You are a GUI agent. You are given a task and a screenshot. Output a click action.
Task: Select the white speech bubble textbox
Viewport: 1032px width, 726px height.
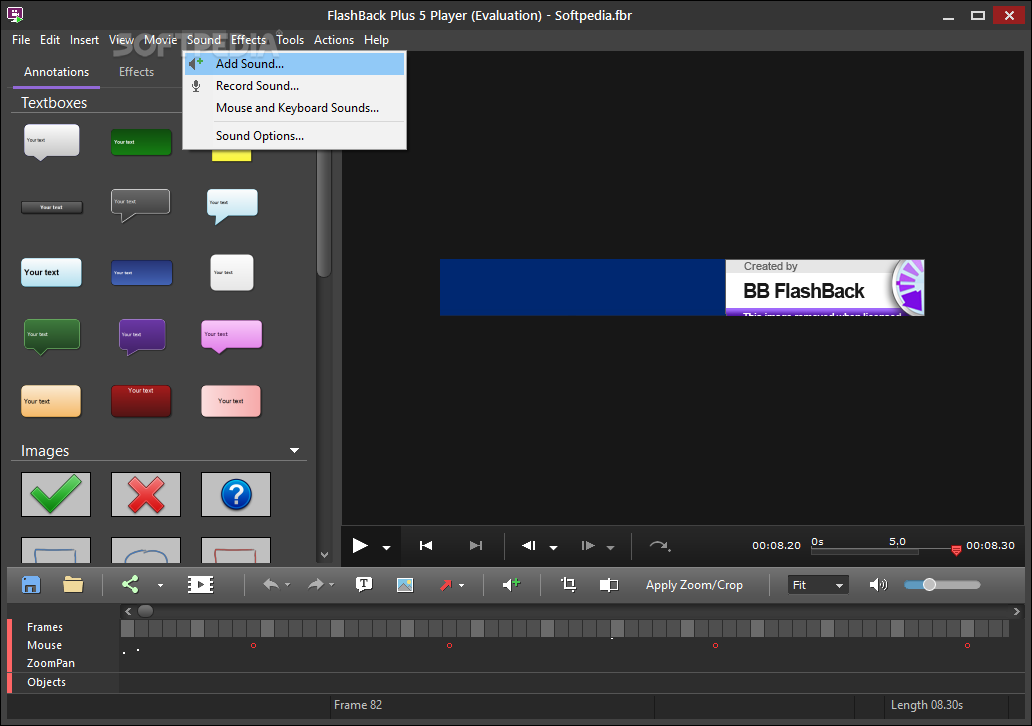51,142
